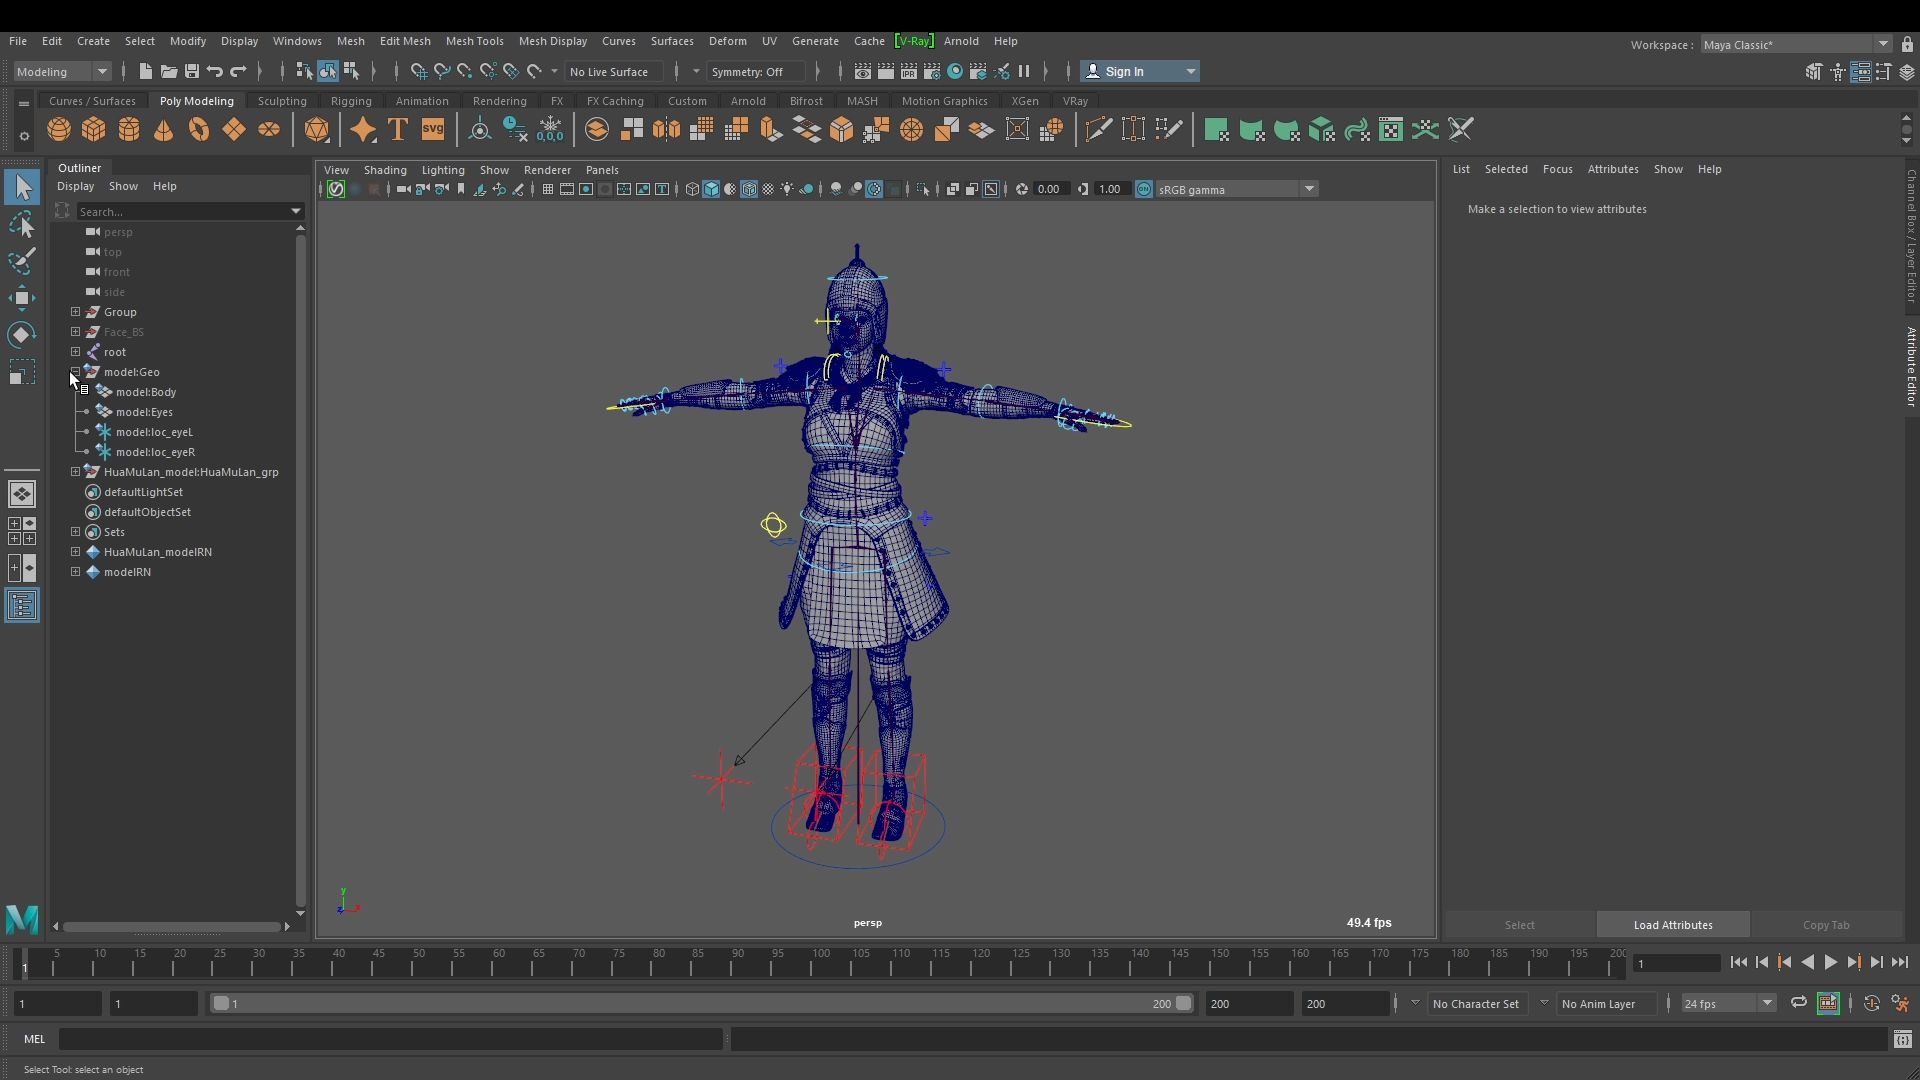1920x1080 pixels.
Task: Open the Mesh Tools menu
Action: pos(476,41)
